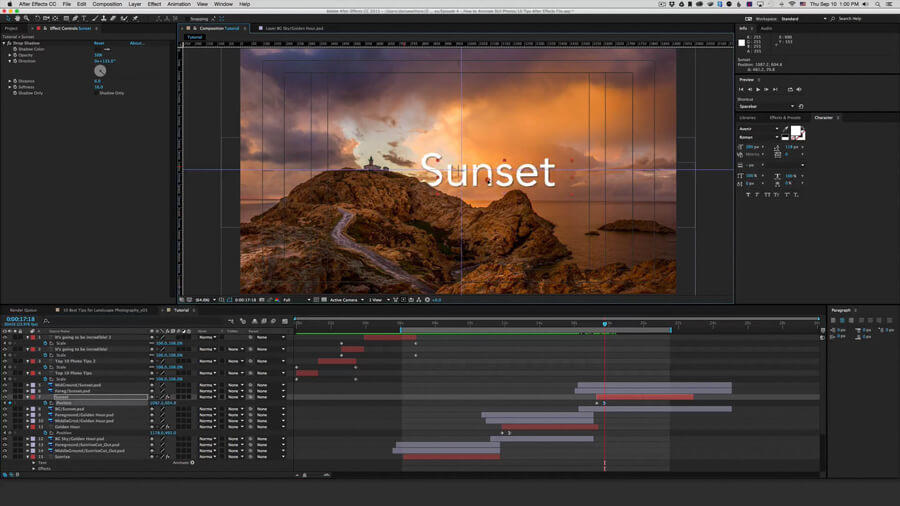
Task: Click the white fill color swatch
Action: point(796,131)
